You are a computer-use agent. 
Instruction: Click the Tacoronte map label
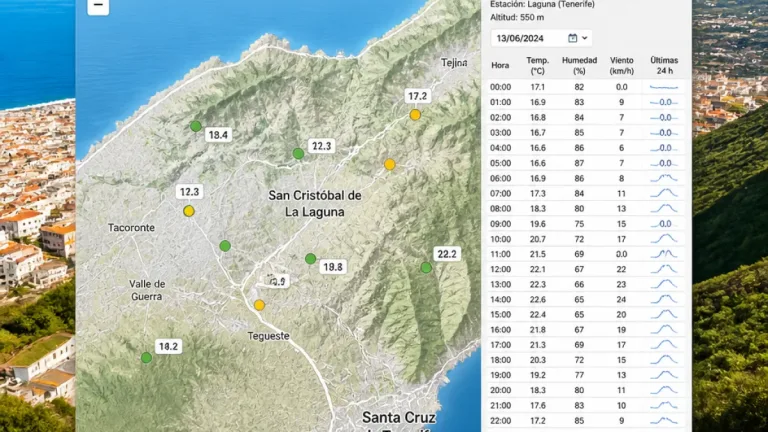pos(131,228)
